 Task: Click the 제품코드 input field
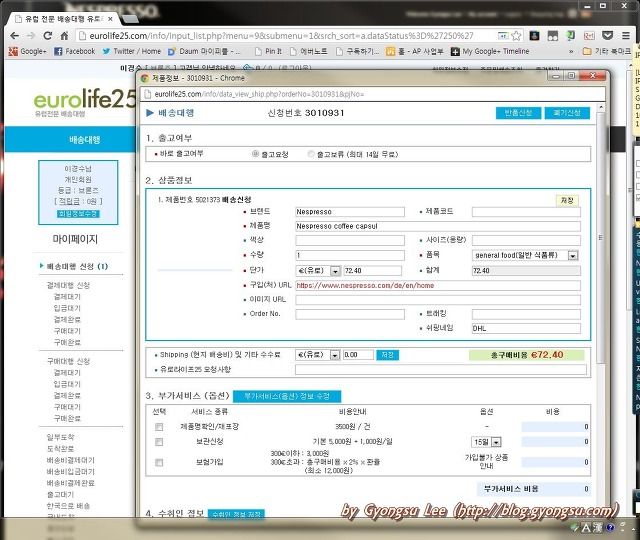[526, 212]
